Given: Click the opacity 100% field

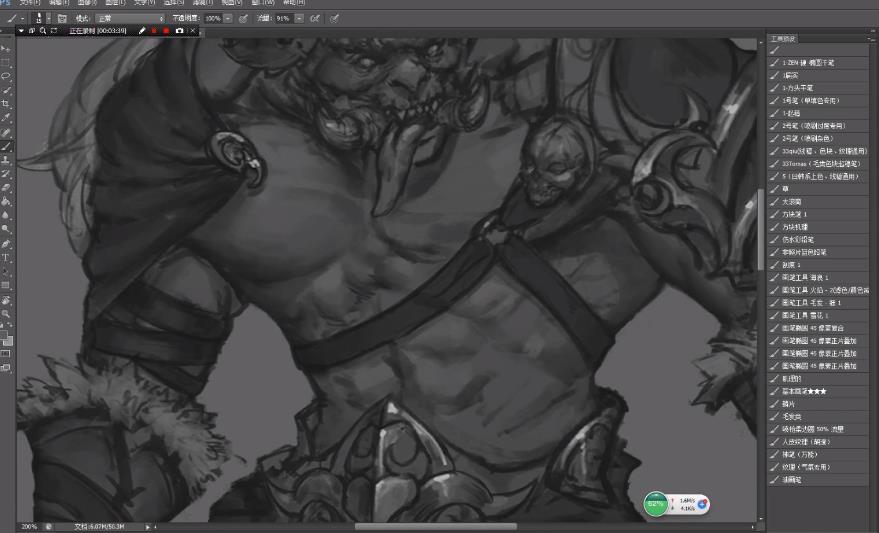Looking at the screenshot, I should (x=213, y=18).
